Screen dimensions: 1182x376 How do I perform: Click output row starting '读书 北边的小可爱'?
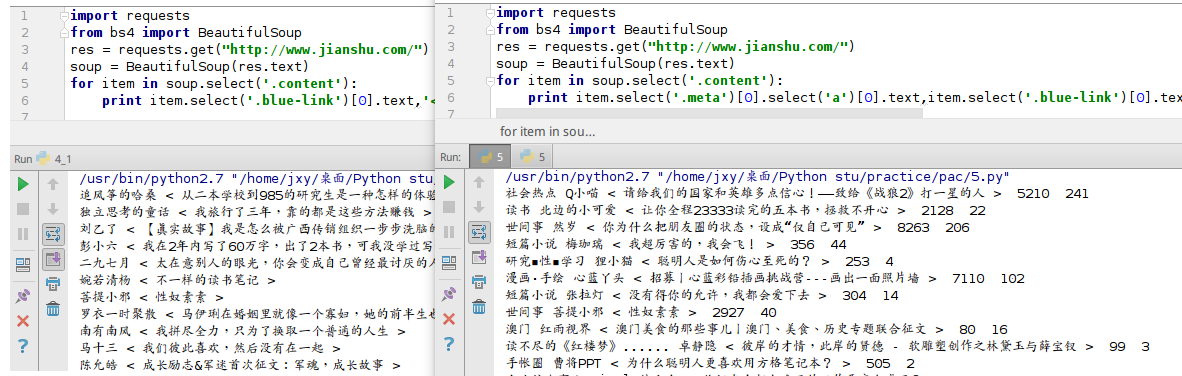coord(745,210)
